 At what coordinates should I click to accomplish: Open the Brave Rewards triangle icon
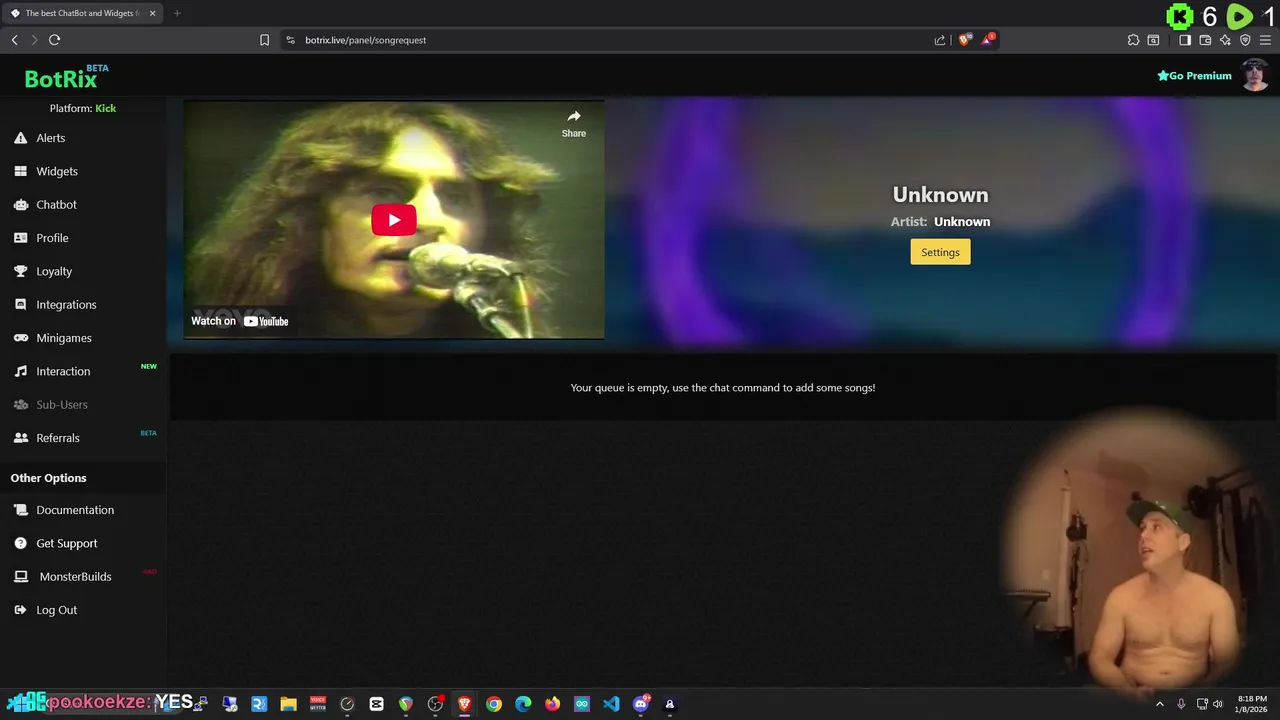click(x=989, y=39)
